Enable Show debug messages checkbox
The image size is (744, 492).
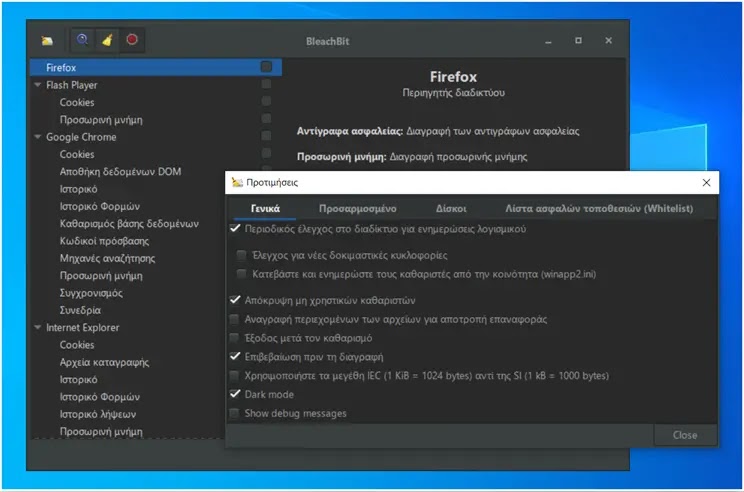pos(234,413)
